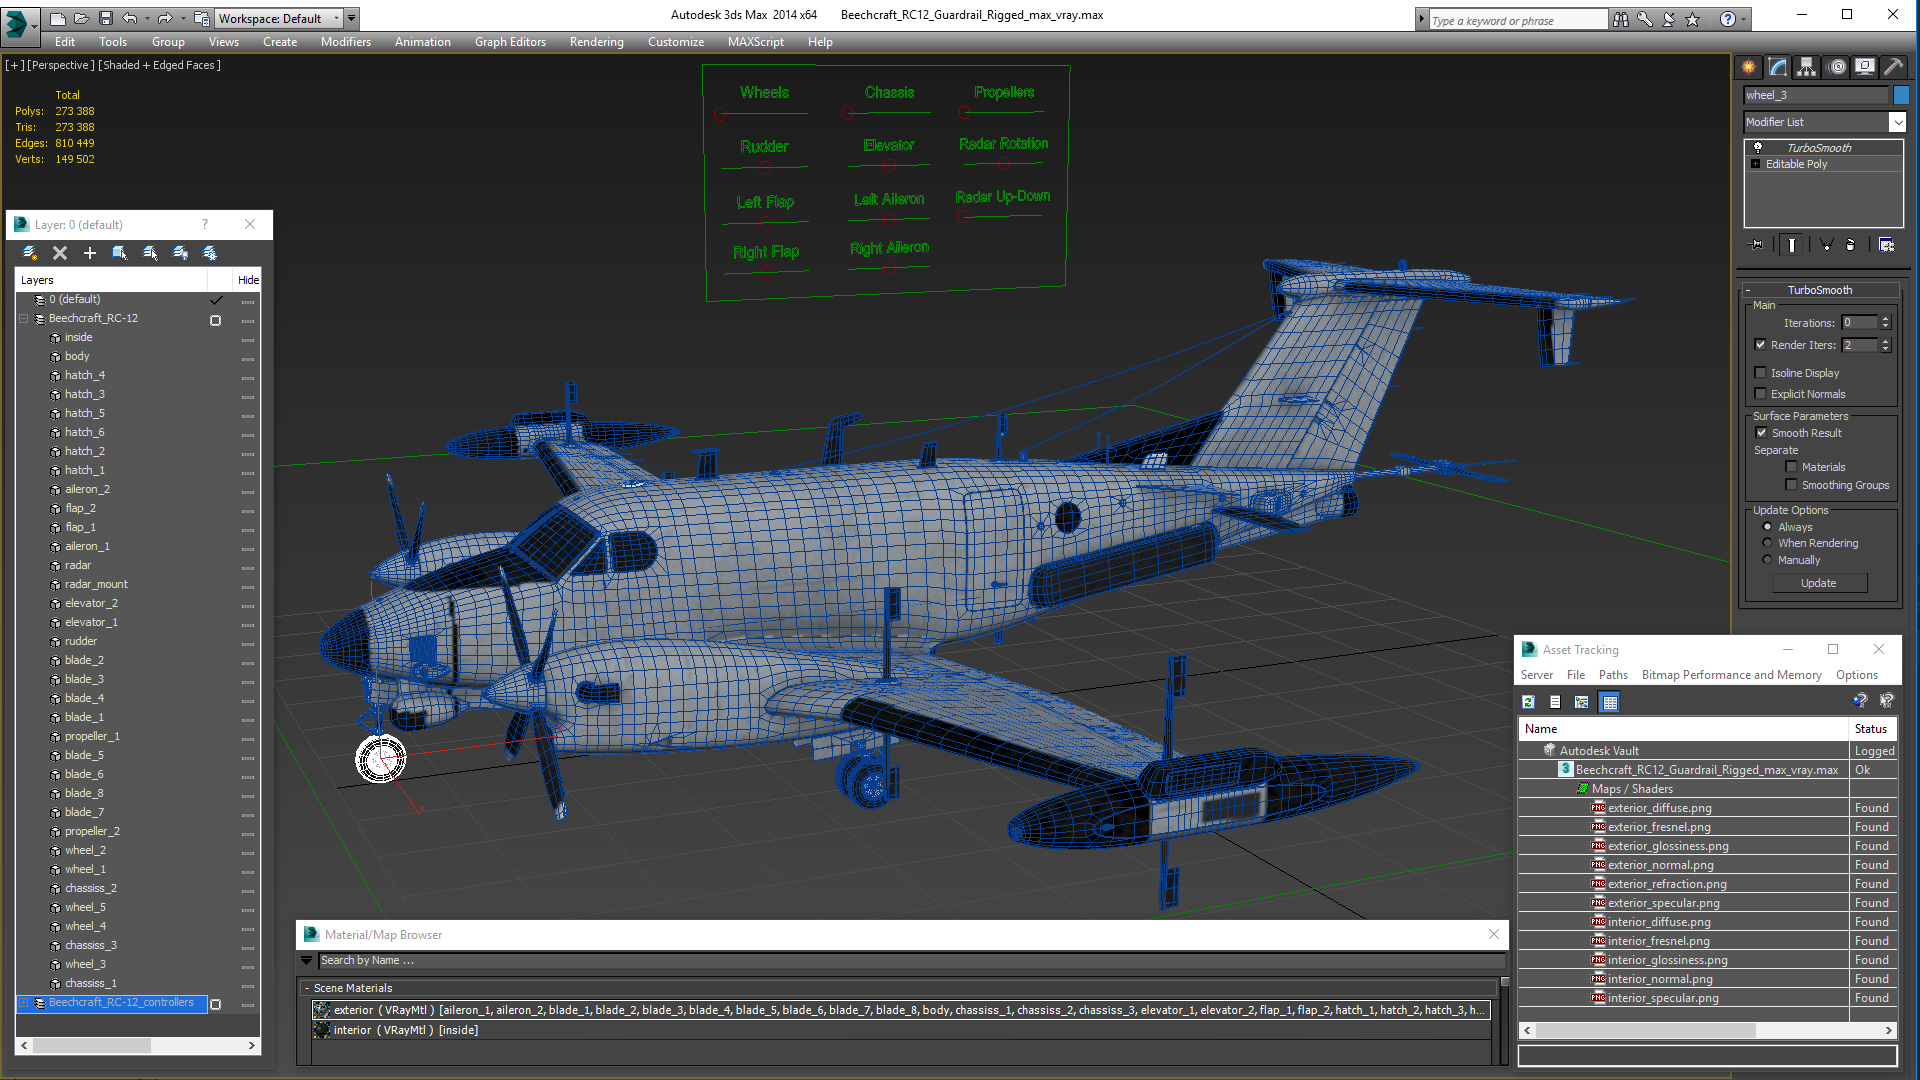Viewport: 1920px width, 1080px height.
Task: Click Asset Tracking tree view icon
Action: pos(1581,702)
